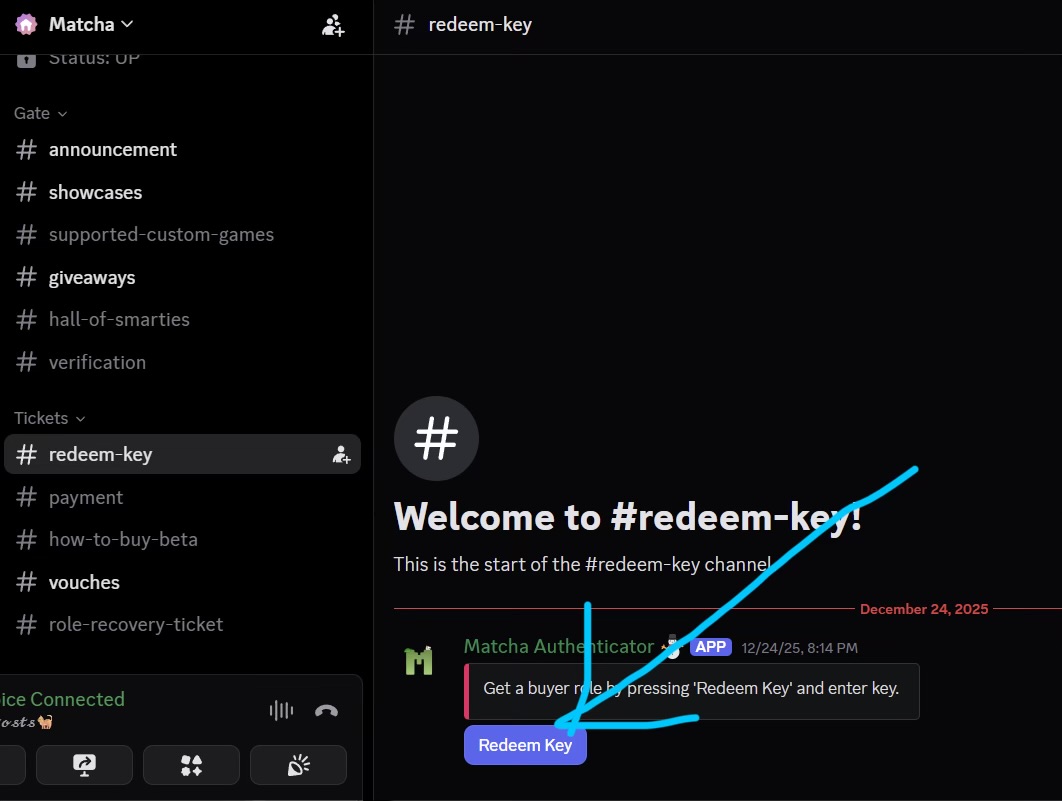Image resolution: width=1062 pixels, height=801 pixels.
Task: Start screen sharing with the monitor icon
Action: coord(84,765)
